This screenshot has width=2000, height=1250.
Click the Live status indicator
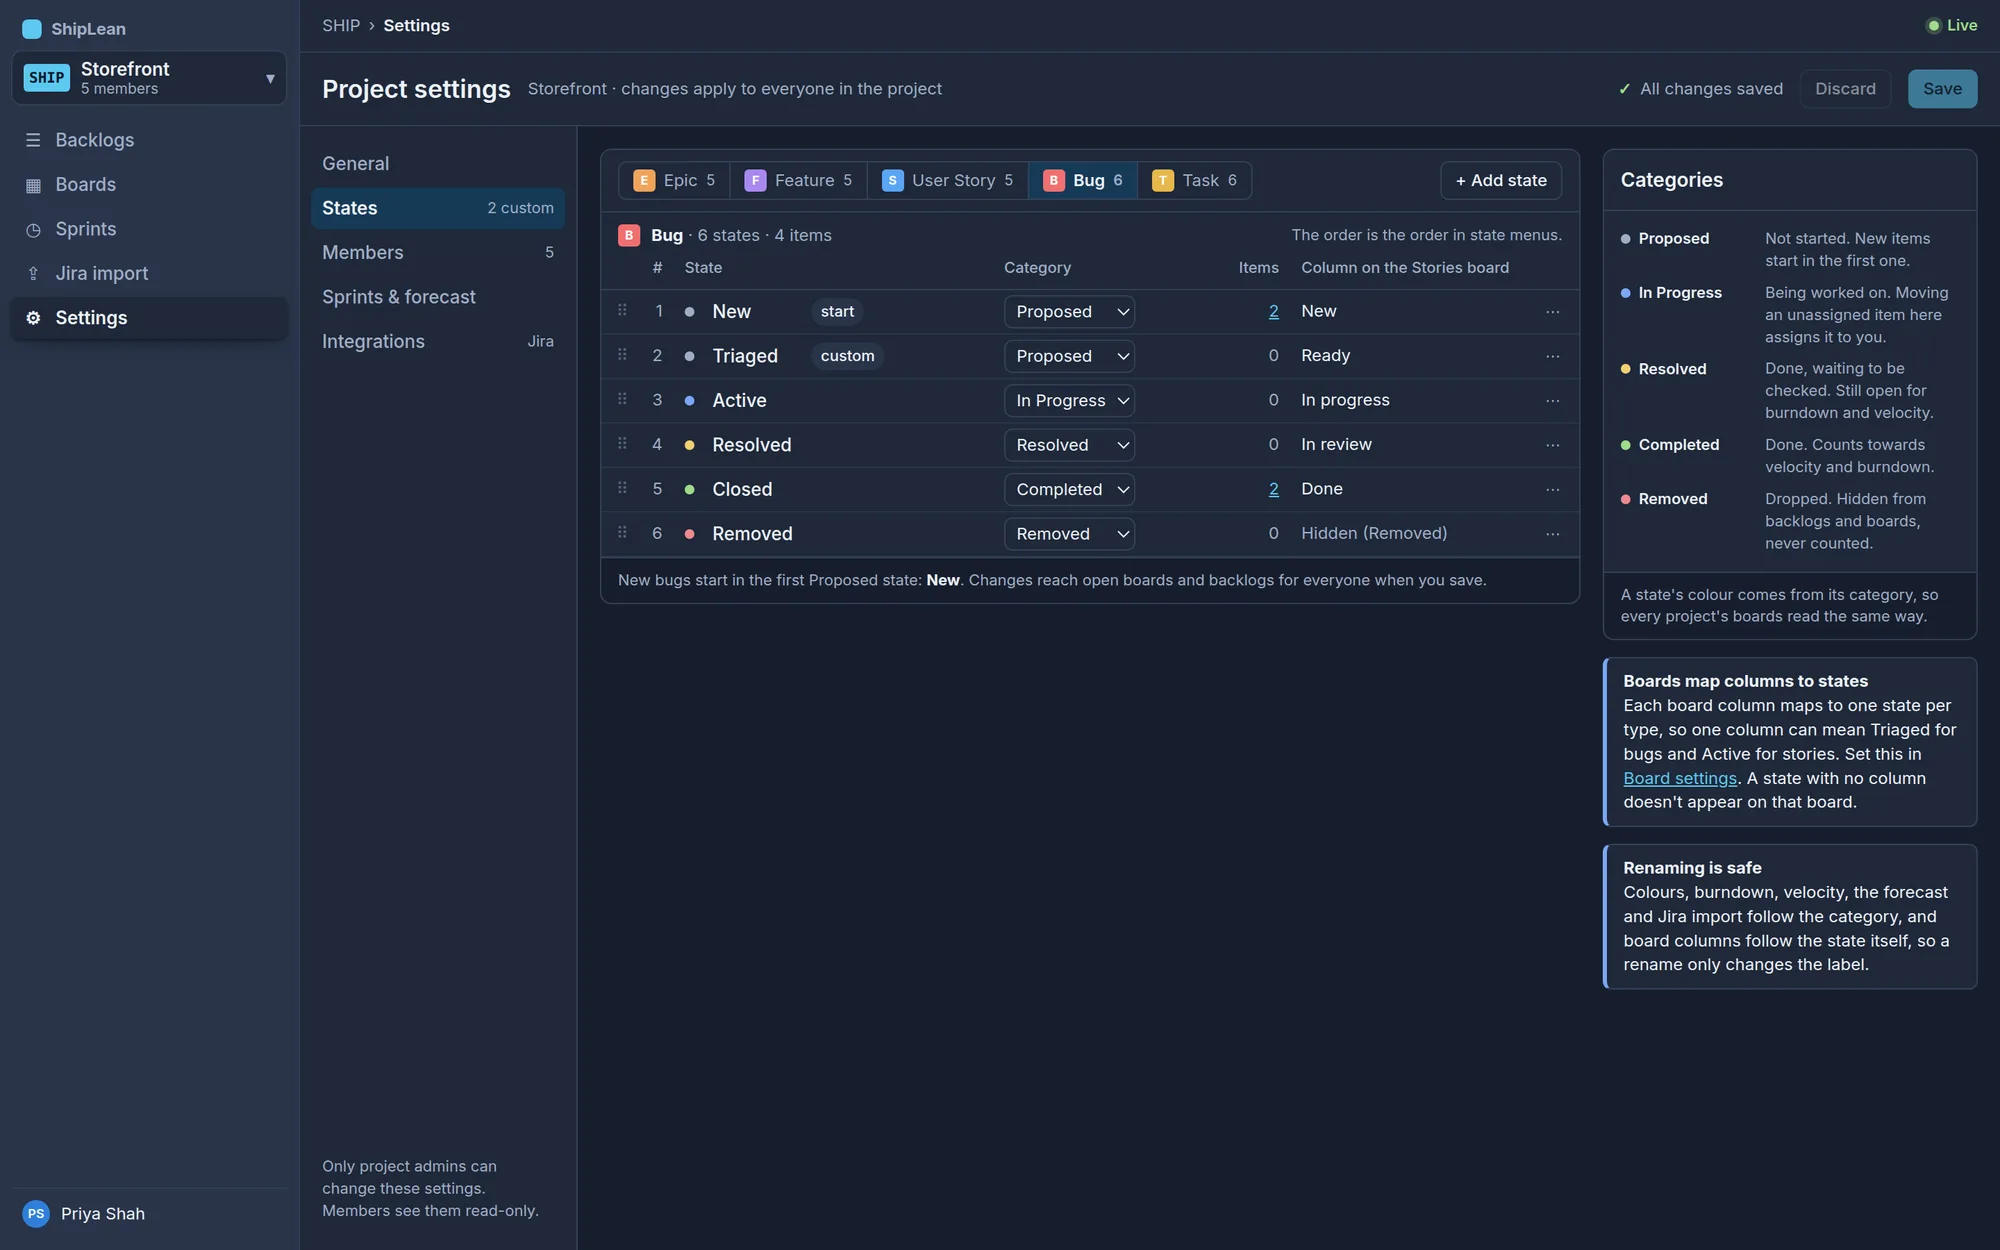(1952, 25)
